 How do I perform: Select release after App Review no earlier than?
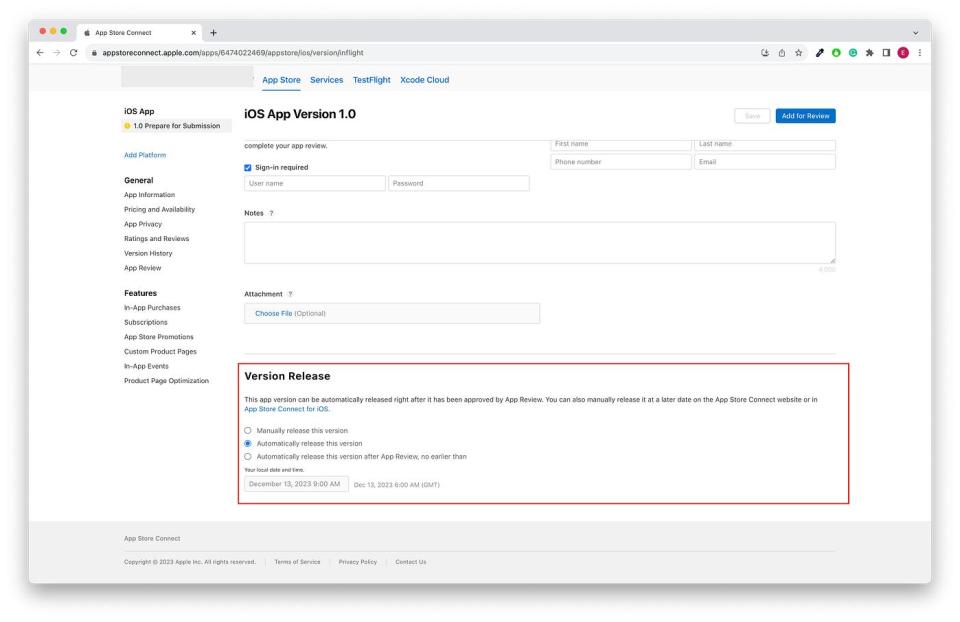coord(248,457)
